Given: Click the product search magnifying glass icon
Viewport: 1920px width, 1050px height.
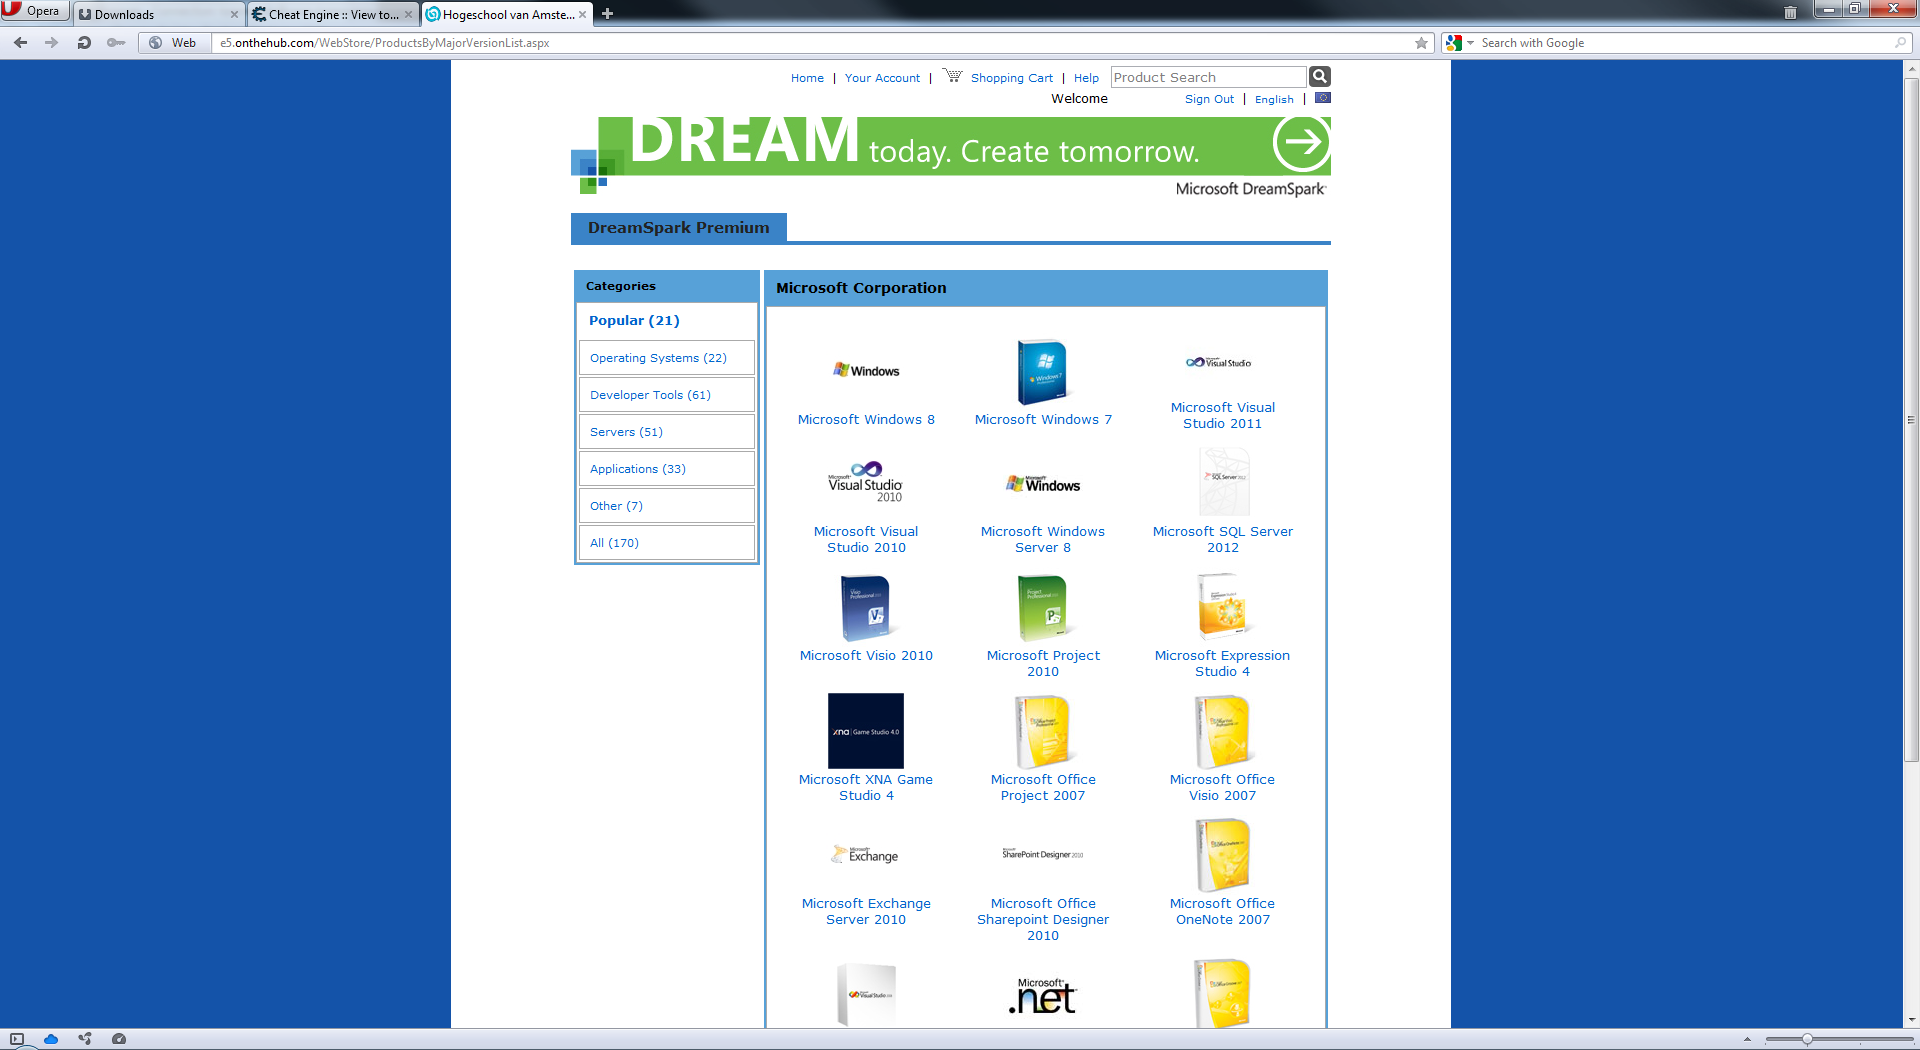Looking at the screenshot, I should point(1319,76).
